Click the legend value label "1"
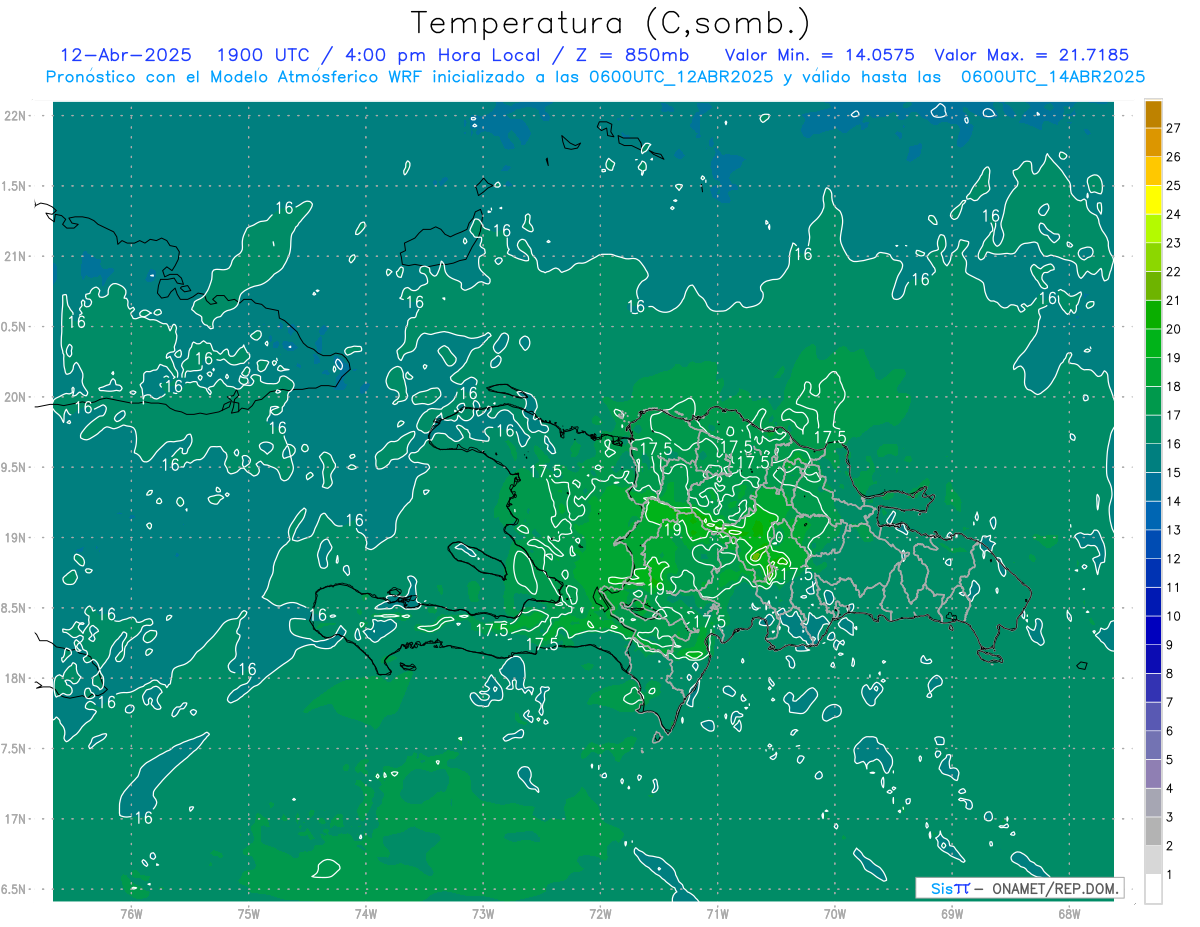The width and height of the screenshot is (1200, 927). [x=1170, y=874]
